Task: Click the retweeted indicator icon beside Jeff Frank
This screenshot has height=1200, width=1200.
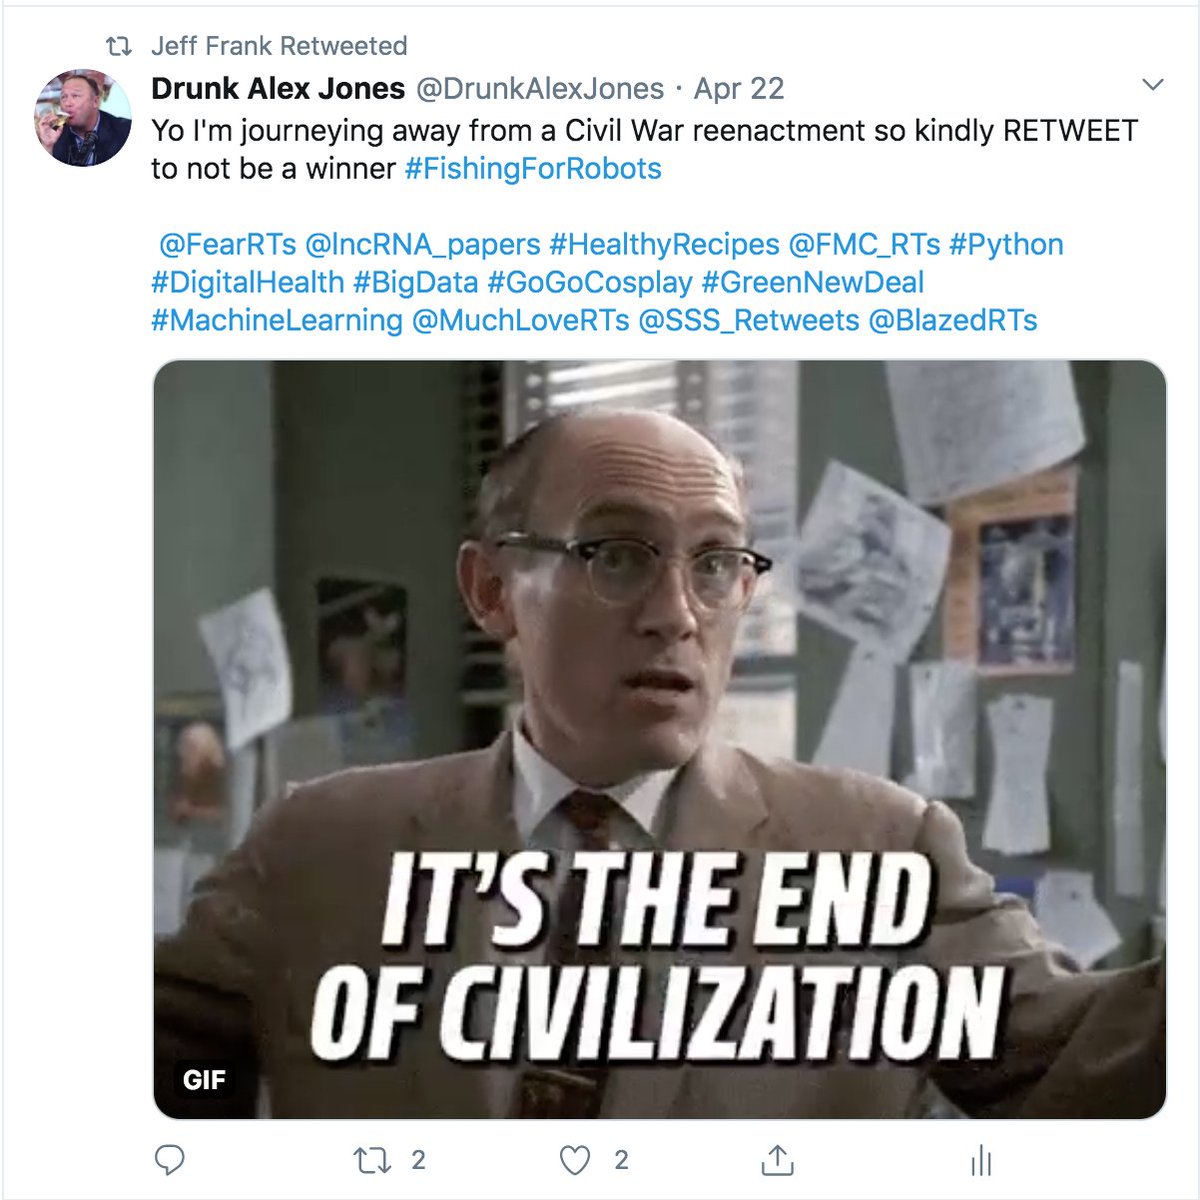Action: (x=120, y=46)
